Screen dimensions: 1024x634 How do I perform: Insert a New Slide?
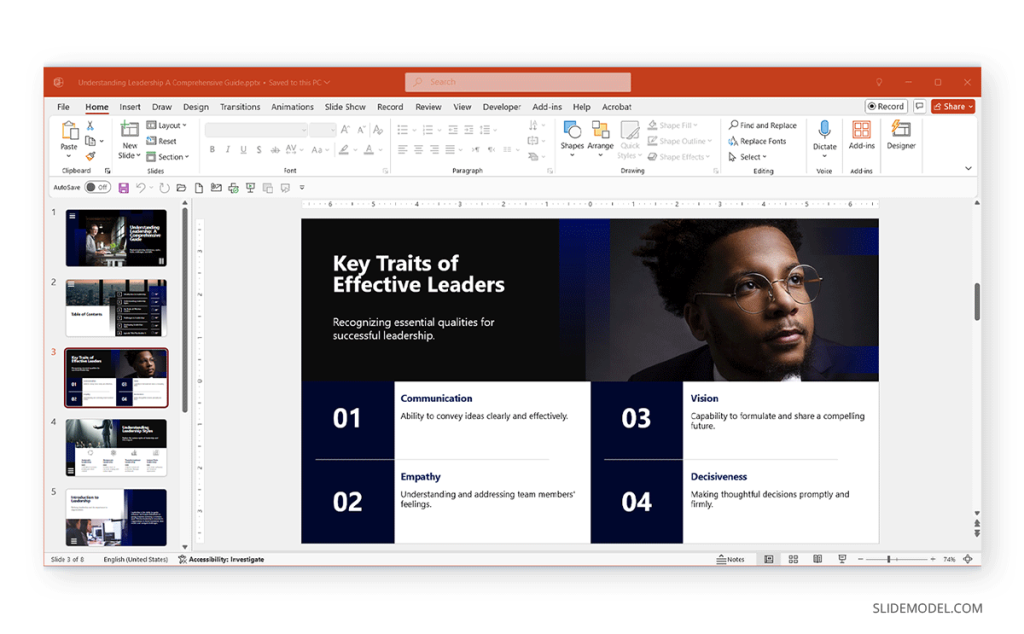[129, 140]
